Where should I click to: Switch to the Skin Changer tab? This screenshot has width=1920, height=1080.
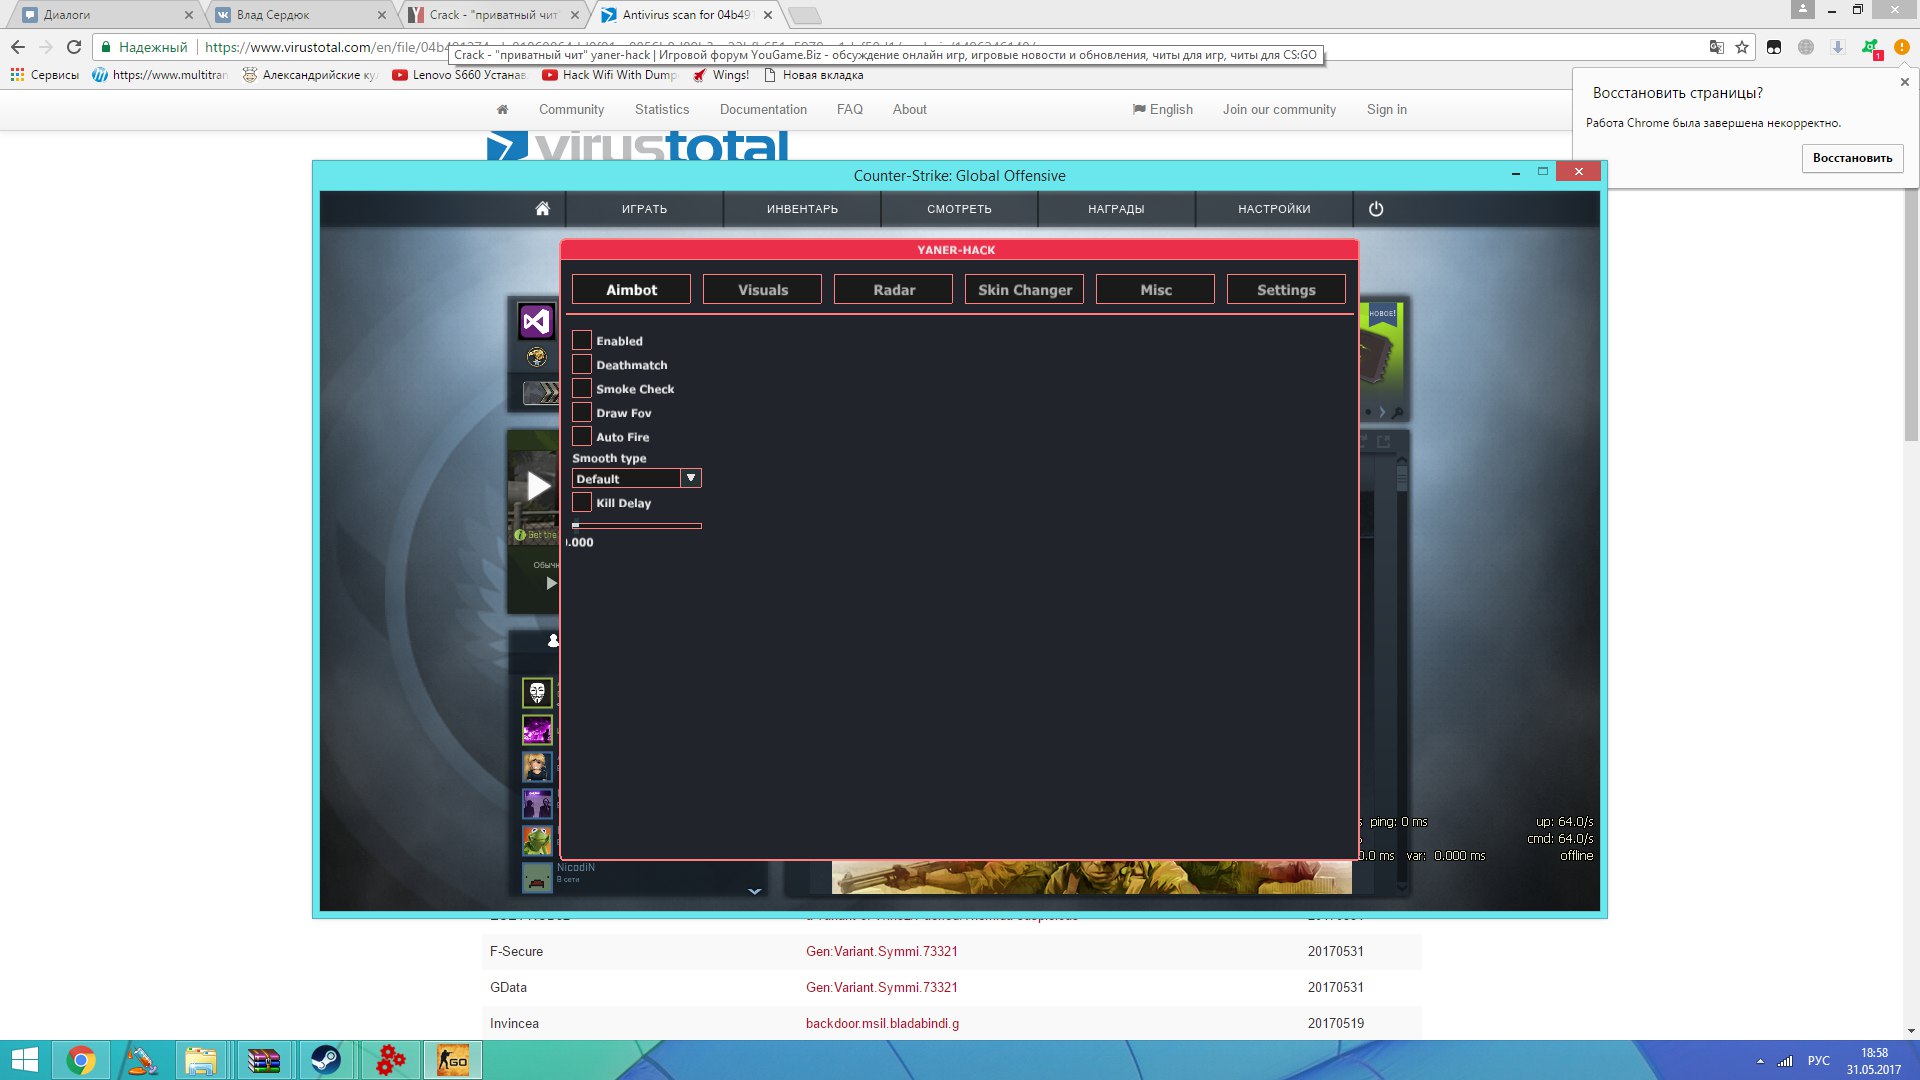[1024, 290]
